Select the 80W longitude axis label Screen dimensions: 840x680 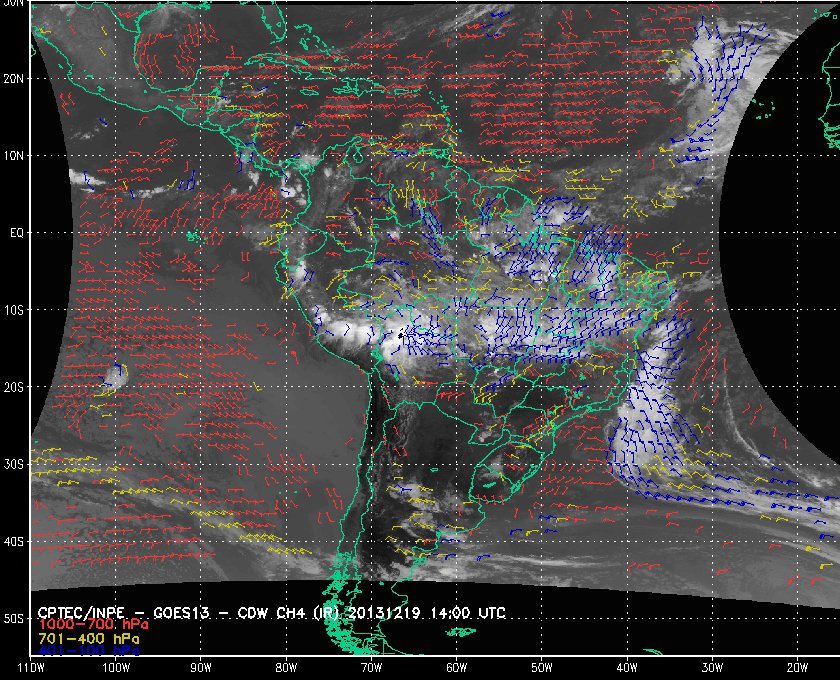(286, 667)
